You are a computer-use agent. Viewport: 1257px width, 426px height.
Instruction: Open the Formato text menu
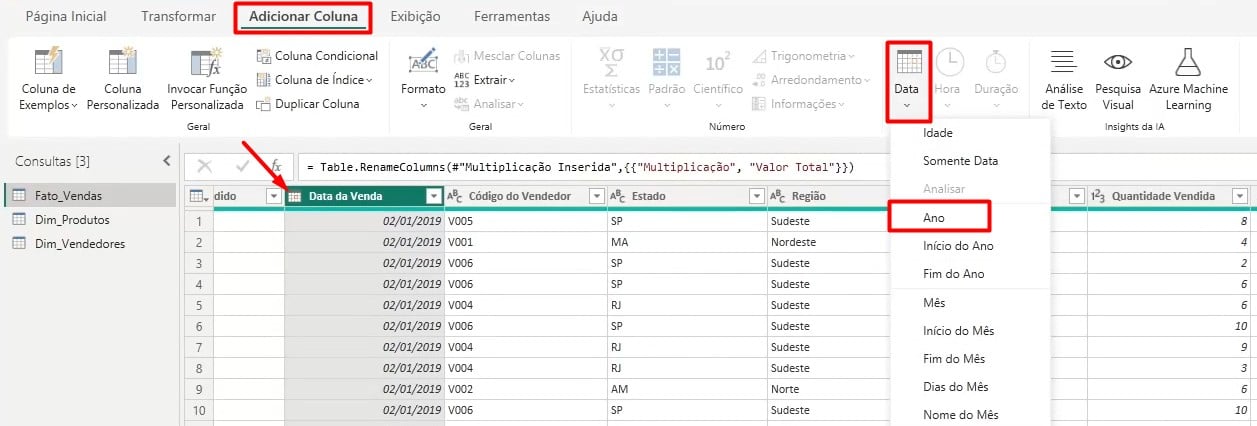point(423,78)
